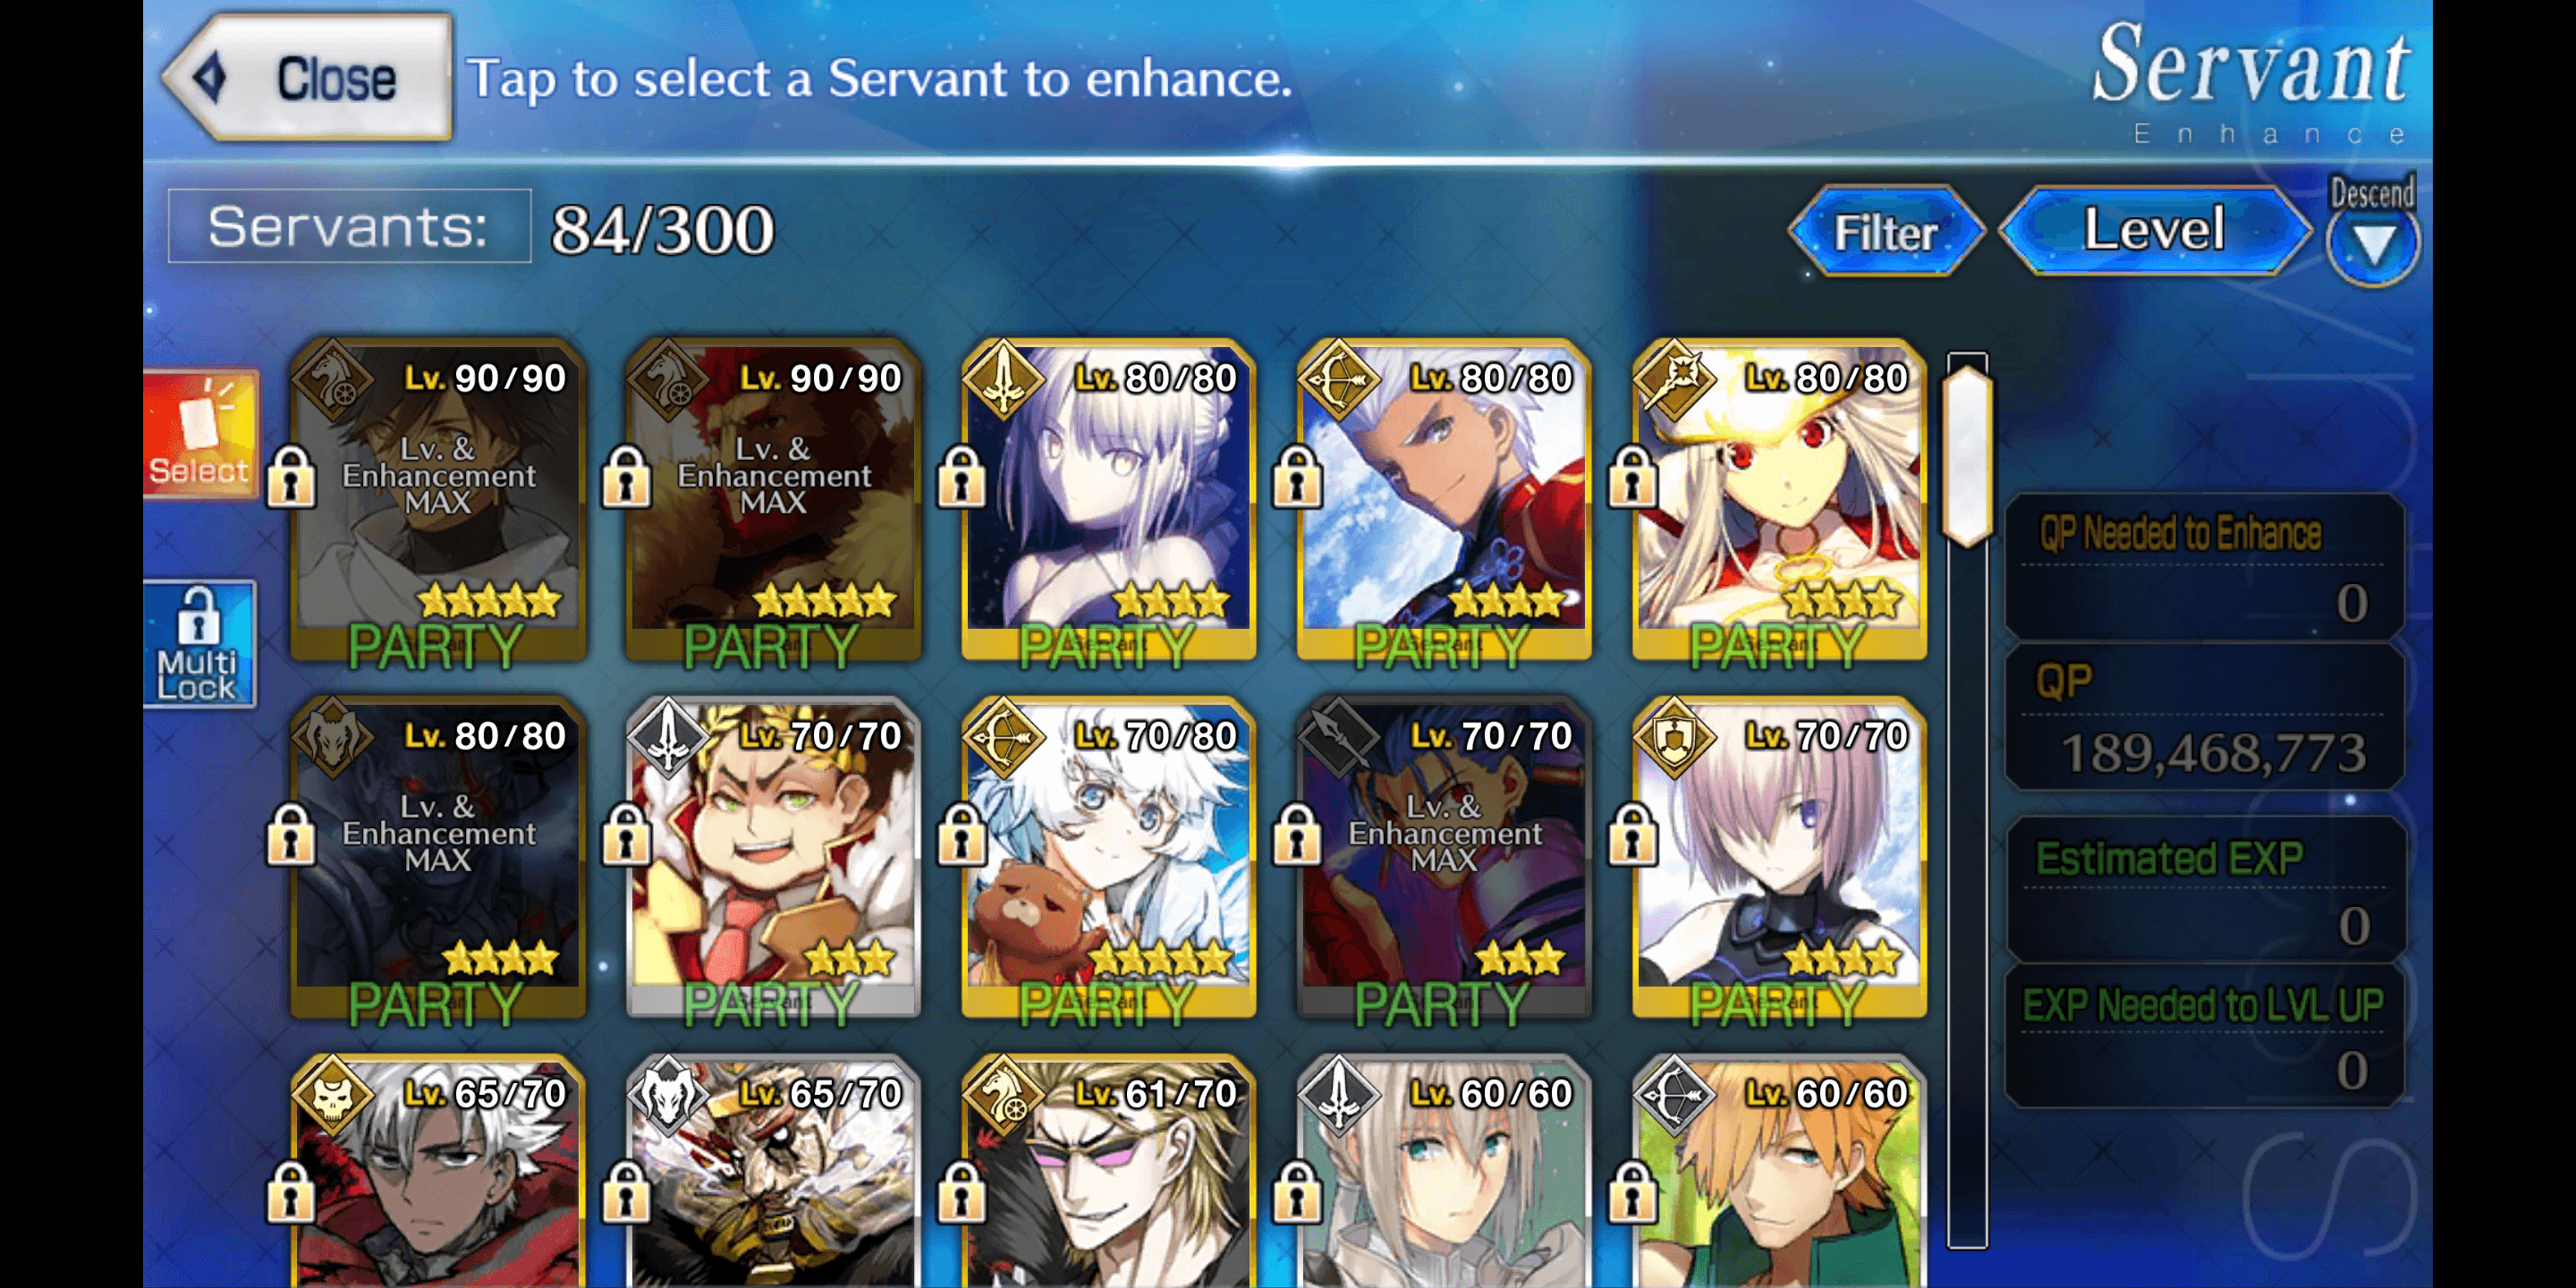
Task: Select the Lv. 70/70 three-star Saber servant card
Action: tap(773, 858)
